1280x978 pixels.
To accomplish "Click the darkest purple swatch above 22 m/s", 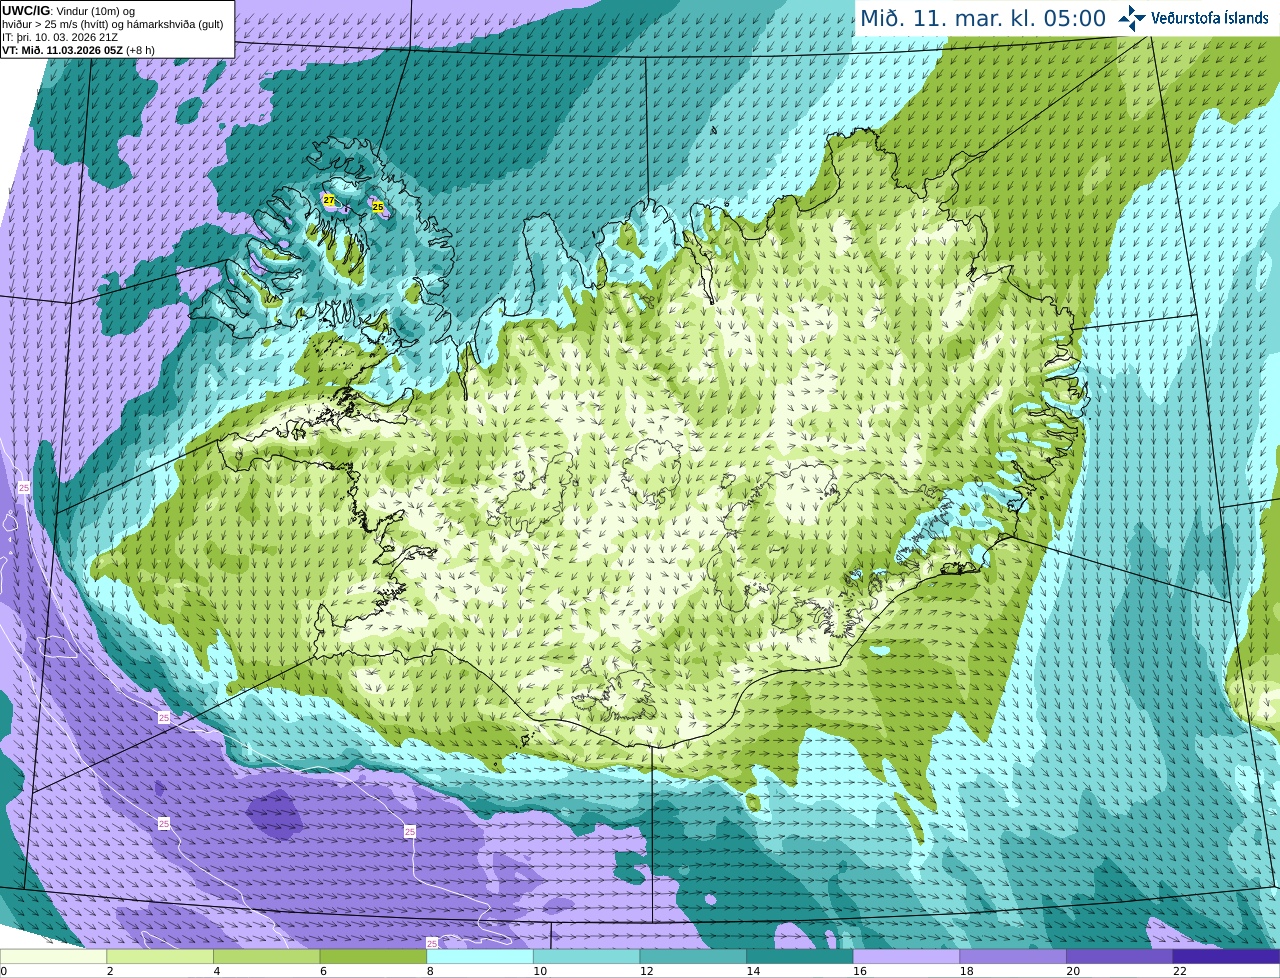I will coord(1226,957).
